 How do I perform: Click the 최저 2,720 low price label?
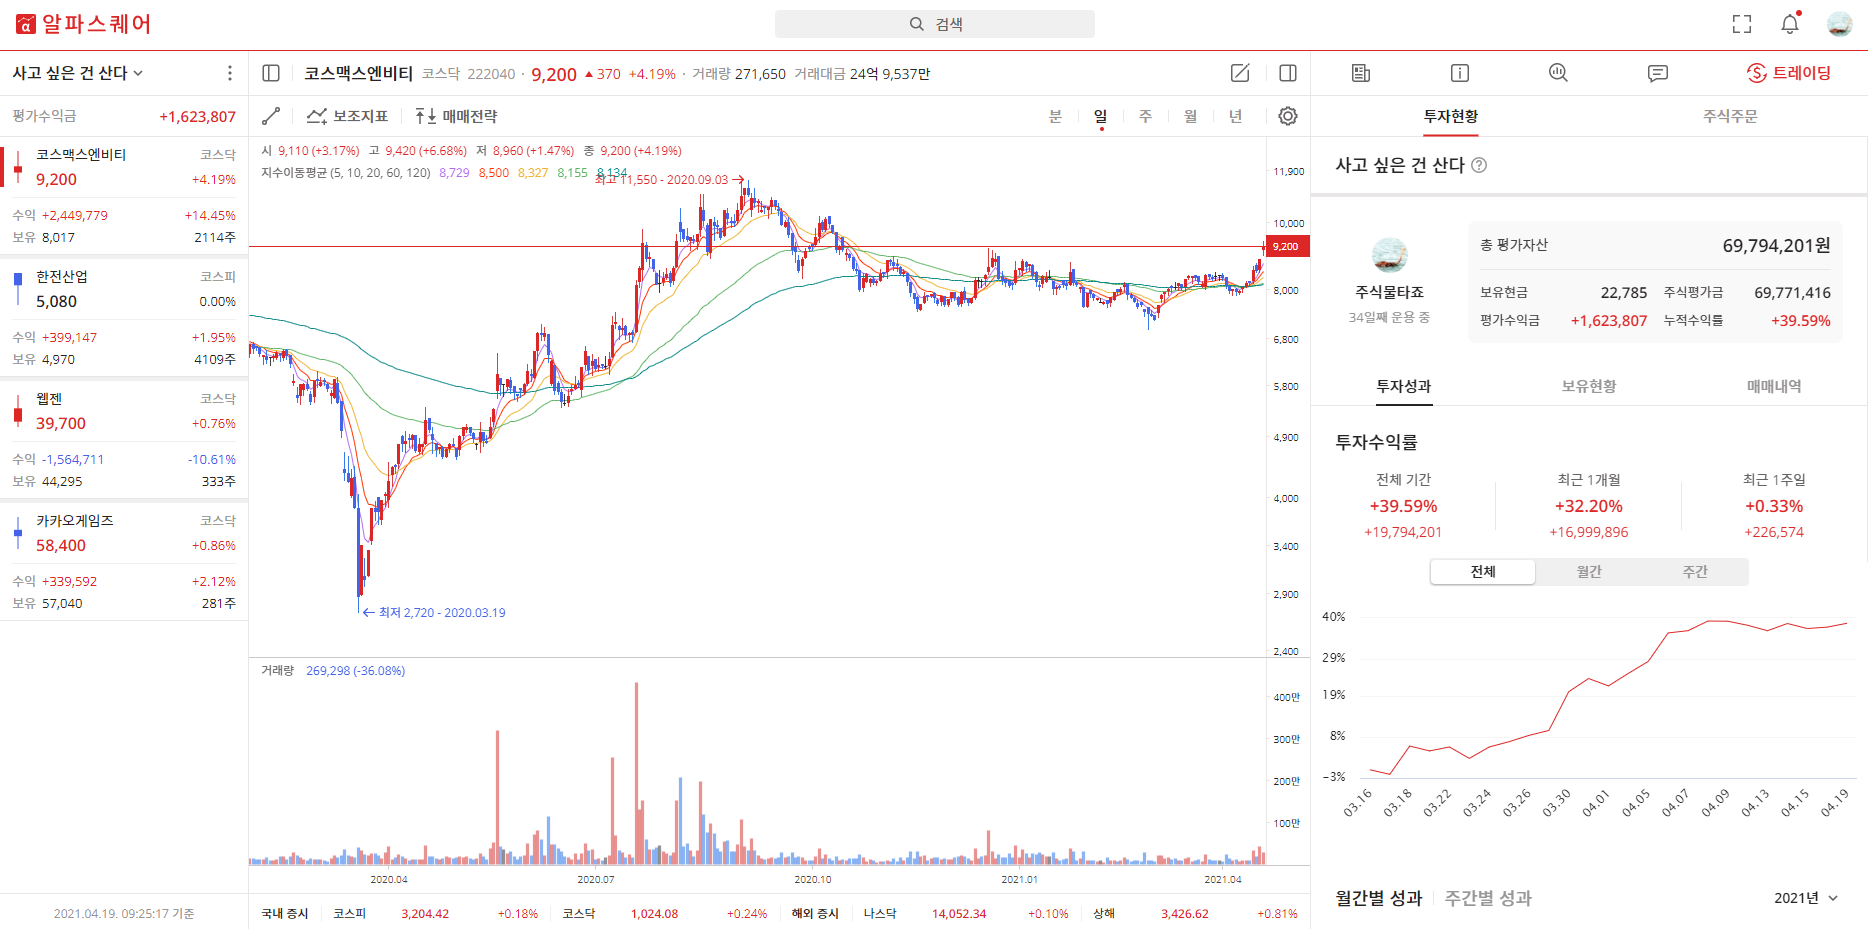point(434,613)
